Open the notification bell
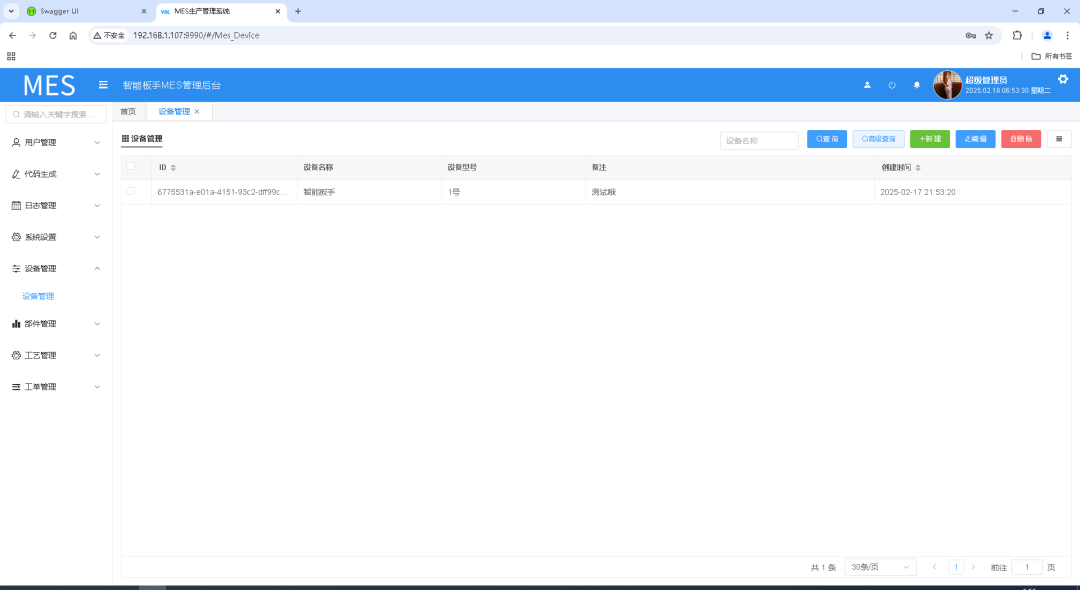1080x590 pixels. [917, 85]
